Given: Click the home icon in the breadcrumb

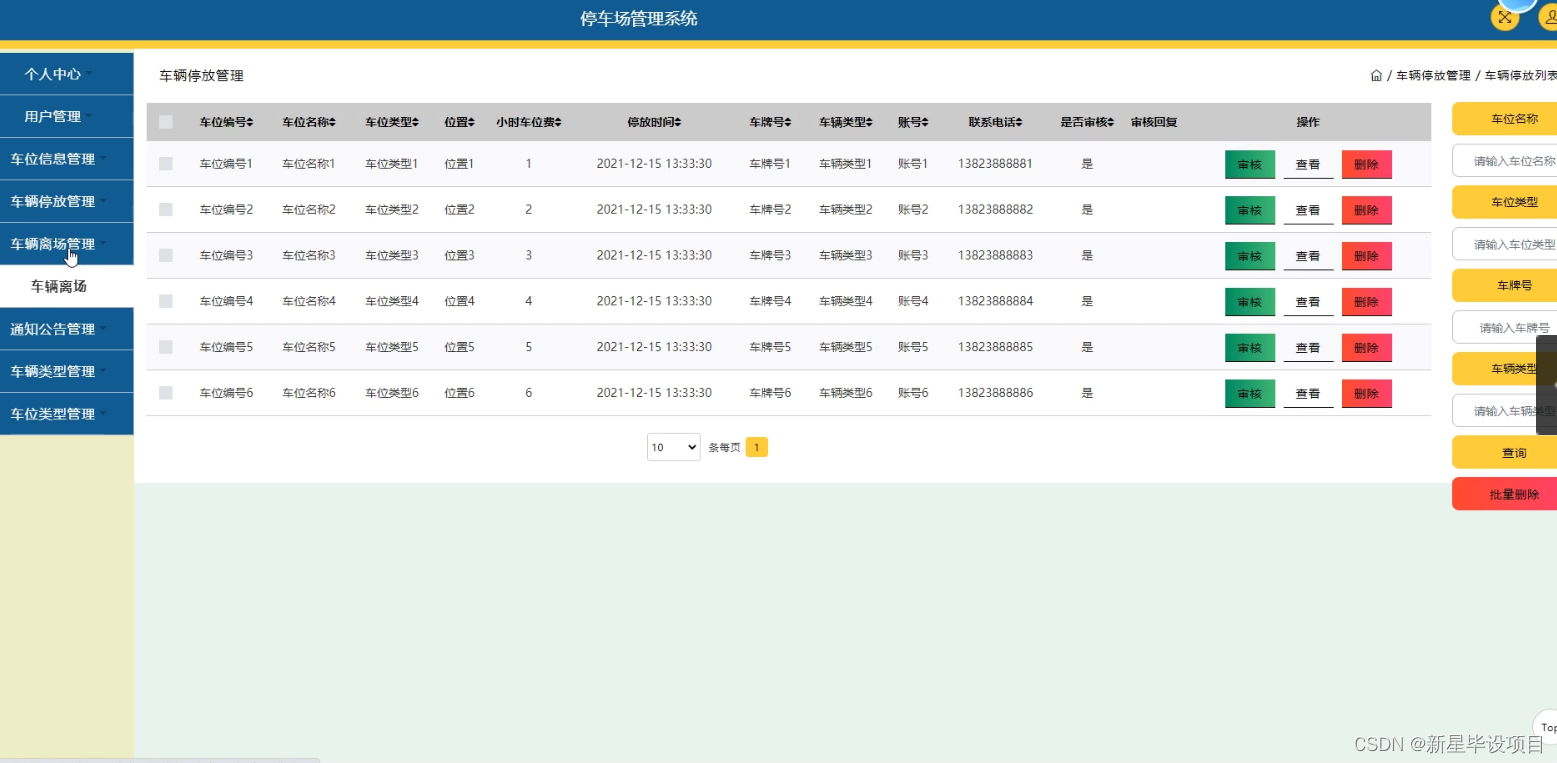Looking at the screenshot, I should tap(1375, 74).
